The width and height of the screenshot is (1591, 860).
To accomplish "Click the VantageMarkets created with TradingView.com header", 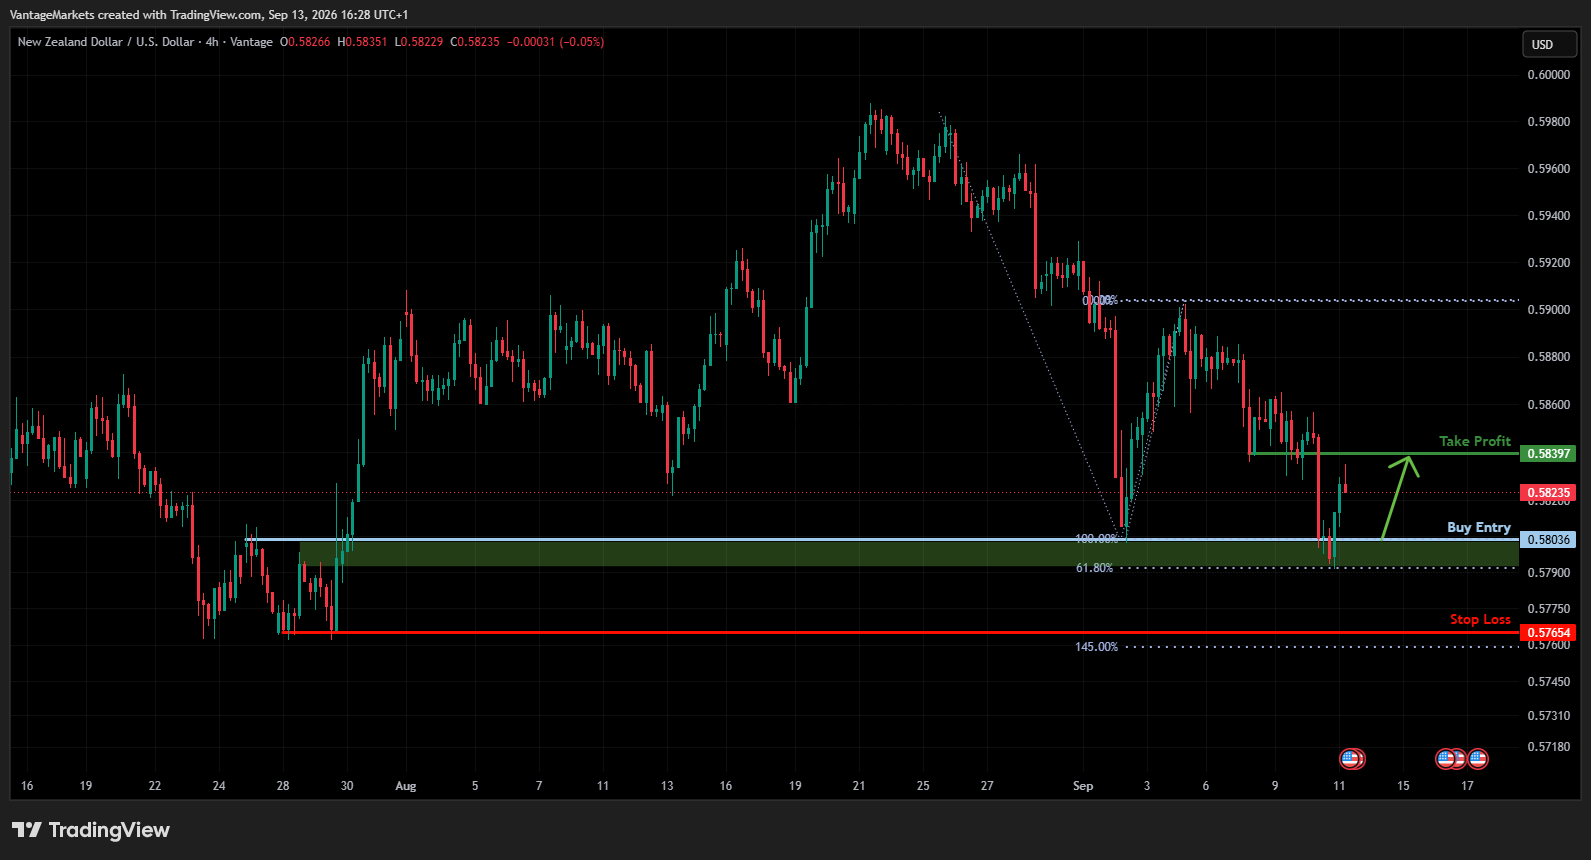I will click(x=209, y=15).
